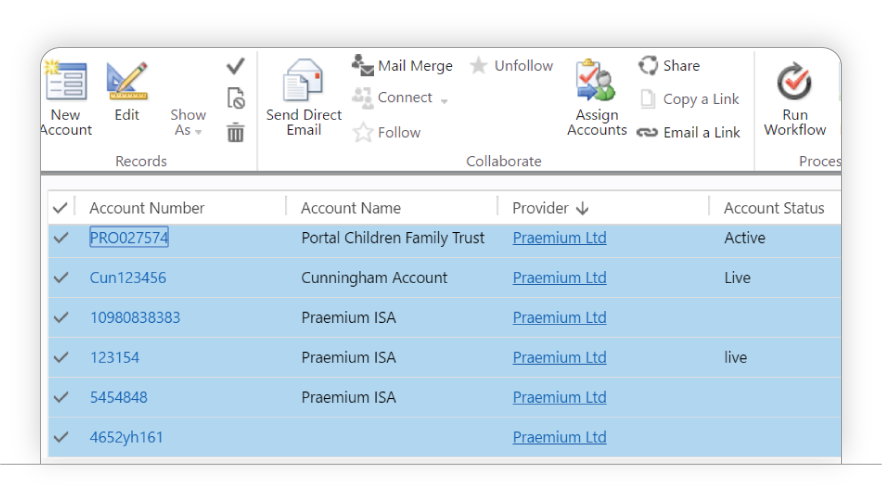The width and height of the screenshot is (883, 501).
Task: Click the Email a Link chain icon
Action: [x=647, y=133]
